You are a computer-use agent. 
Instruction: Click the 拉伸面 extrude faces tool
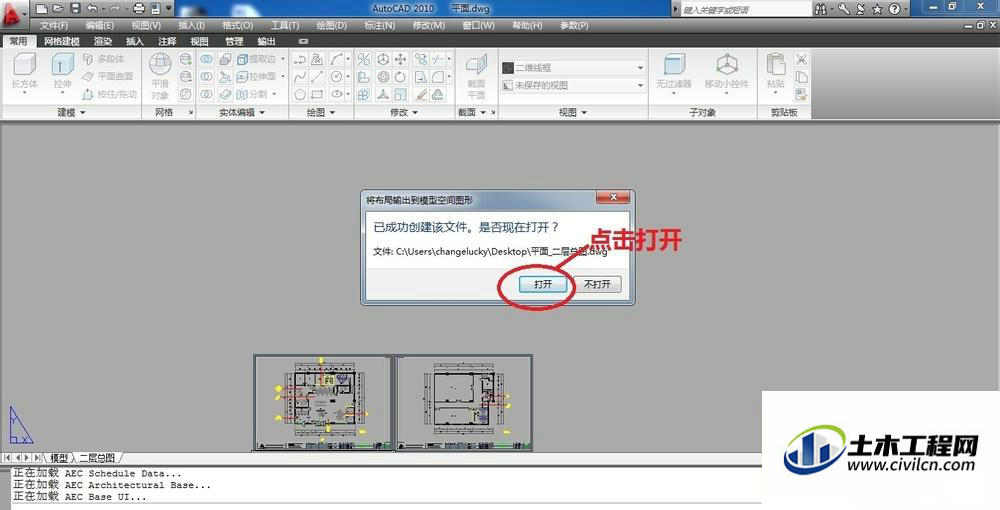point(256,76)
